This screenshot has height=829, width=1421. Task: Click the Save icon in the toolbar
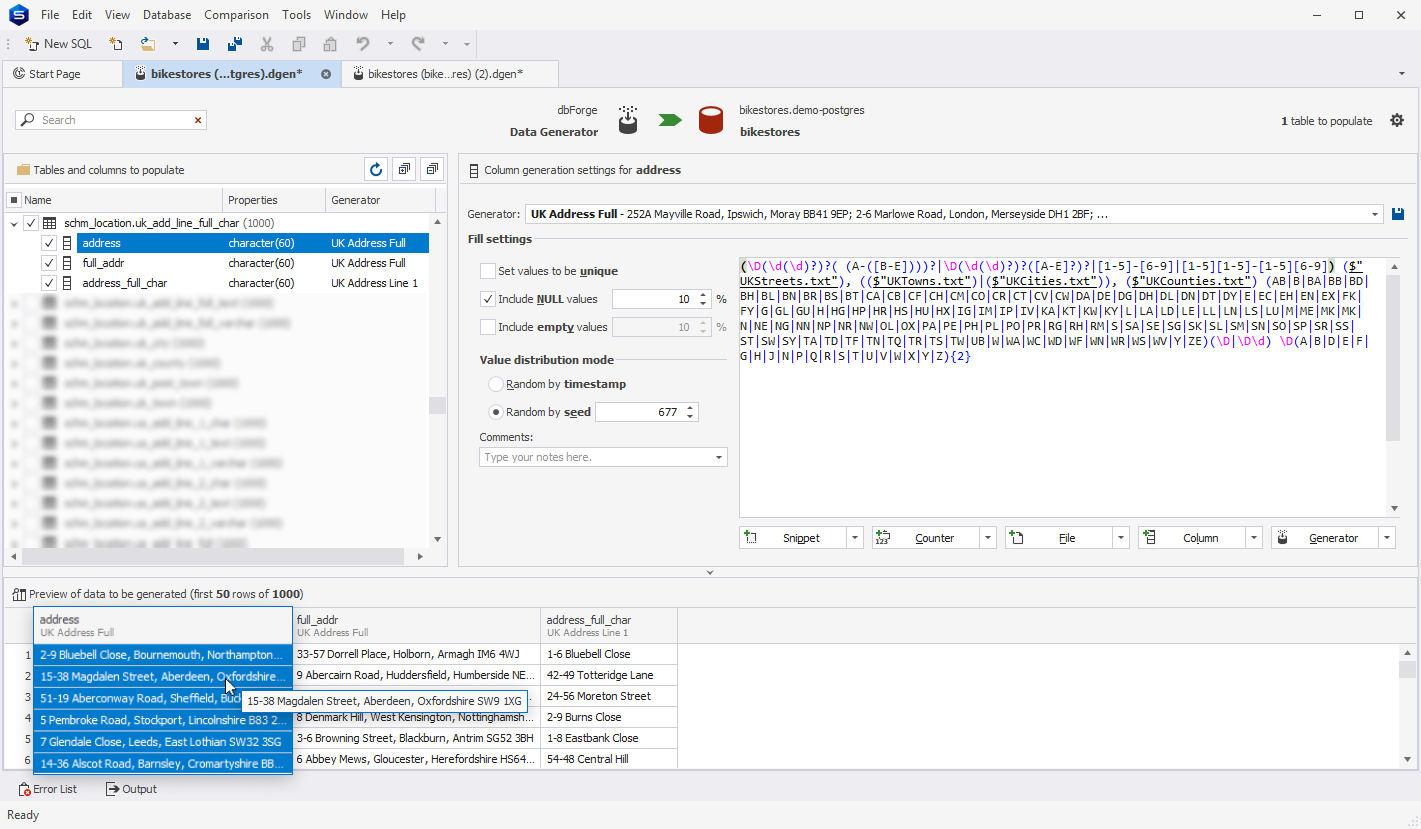click(x=203, y=44)
